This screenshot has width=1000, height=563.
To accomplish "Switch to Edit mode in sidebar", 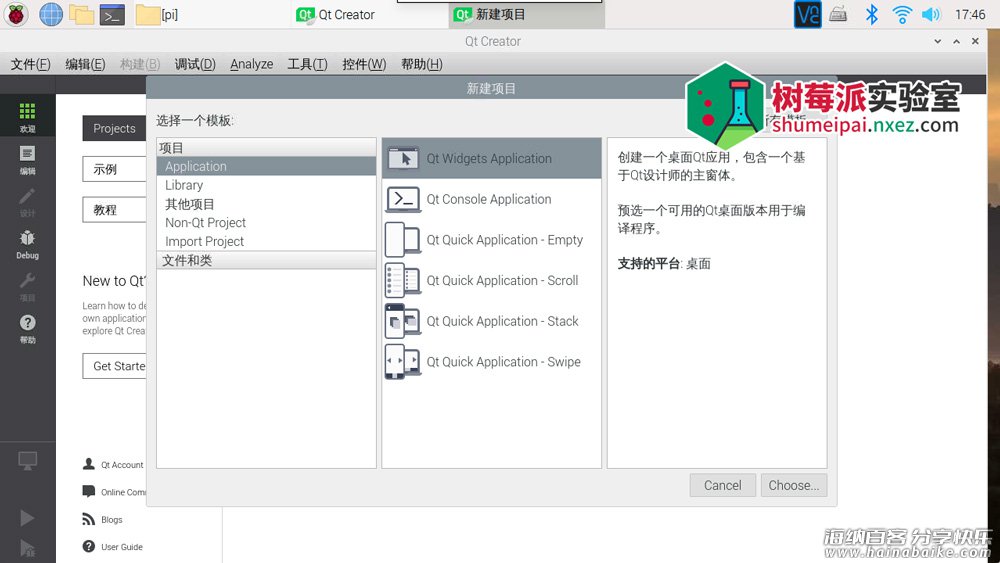I will coord(27,160).
